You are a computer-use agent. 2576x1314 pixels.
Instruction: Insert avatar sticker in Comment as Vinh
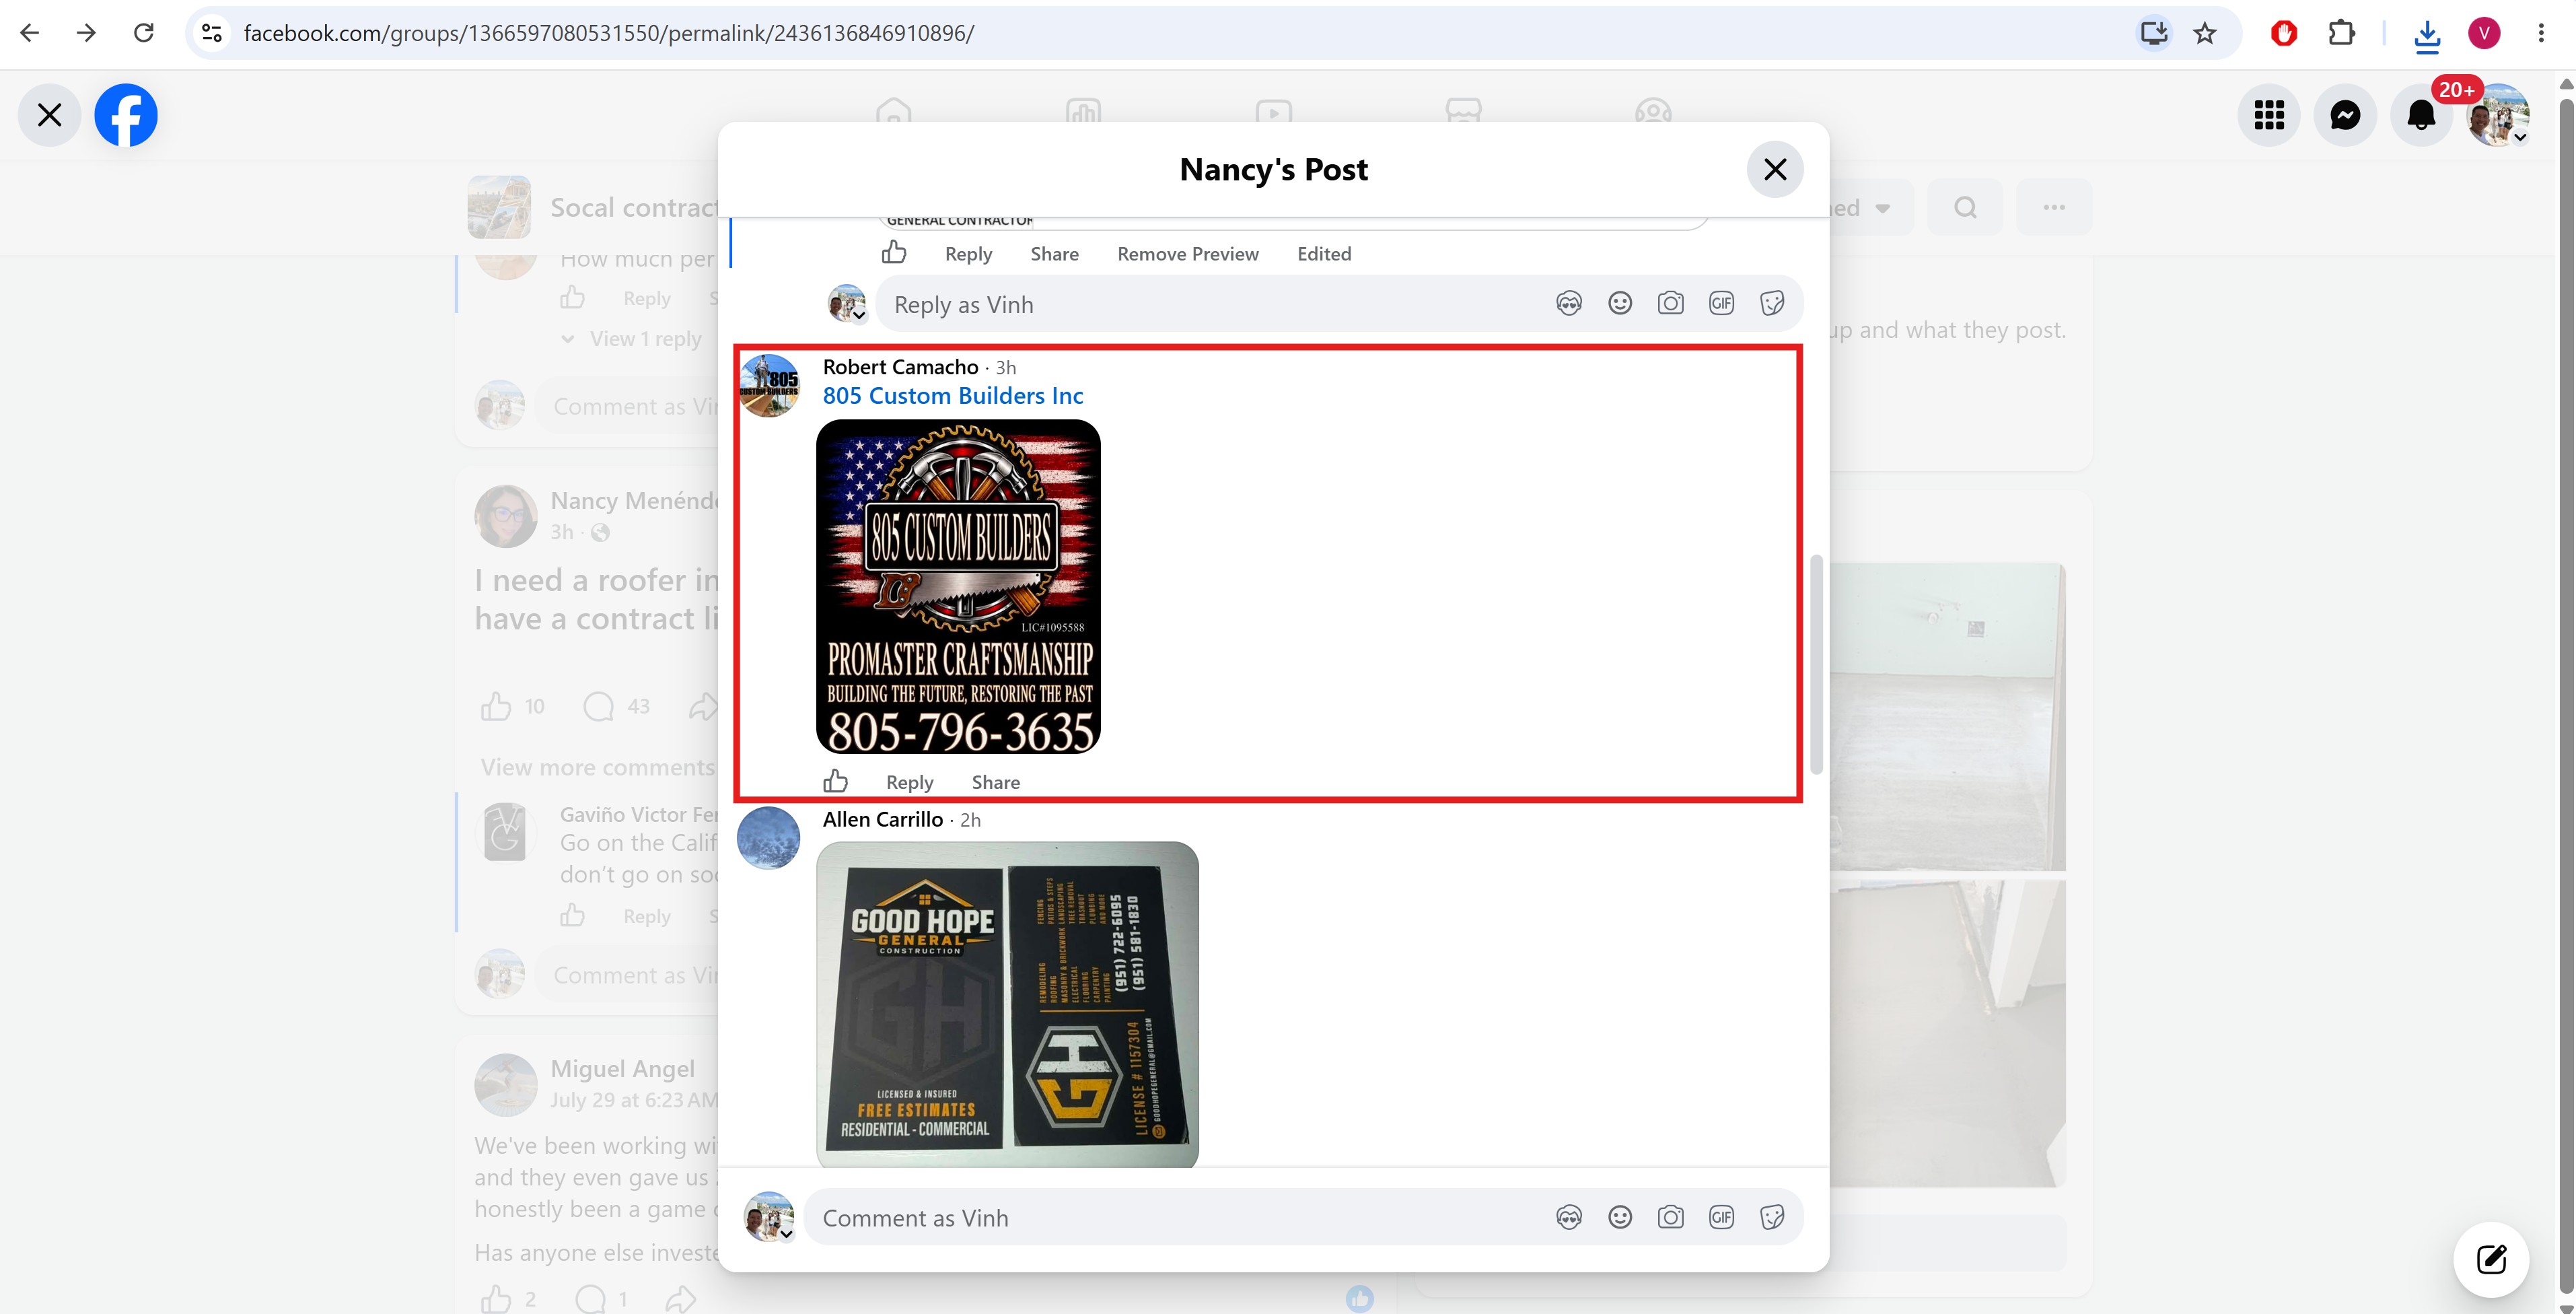pos(1569,1217)
